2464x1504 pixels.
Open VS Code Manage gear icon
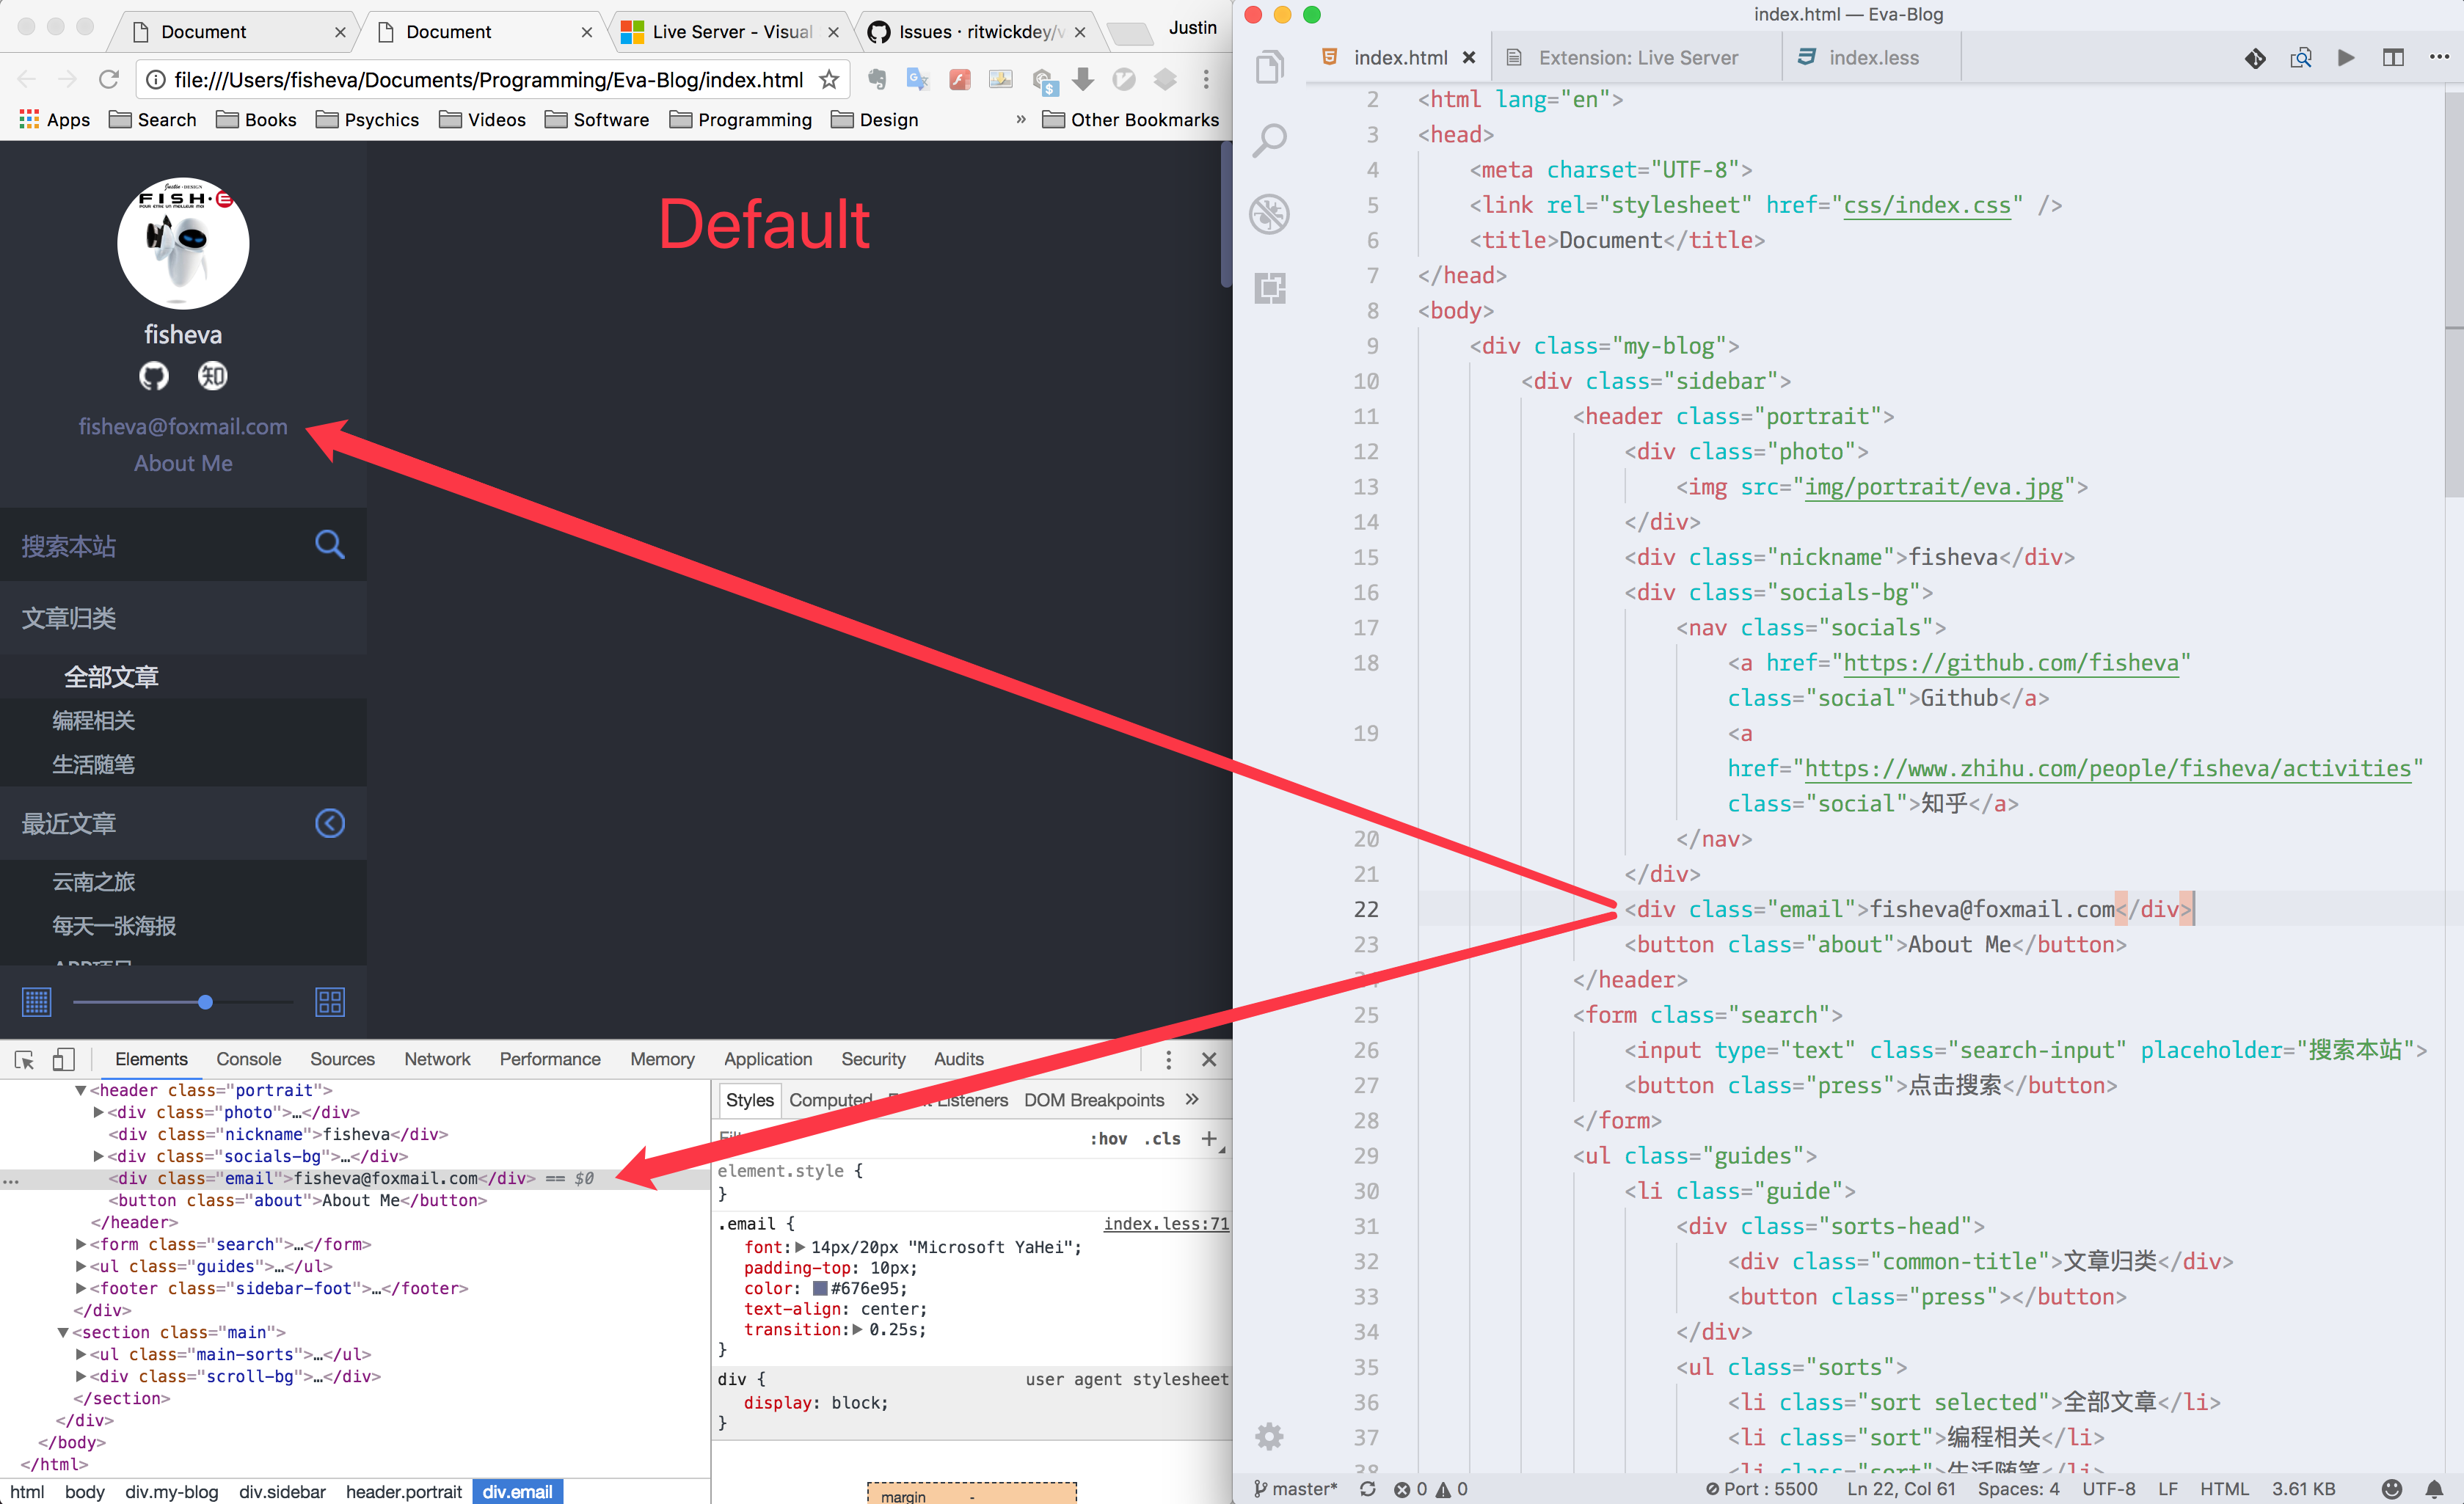tap(1269, 1436)
